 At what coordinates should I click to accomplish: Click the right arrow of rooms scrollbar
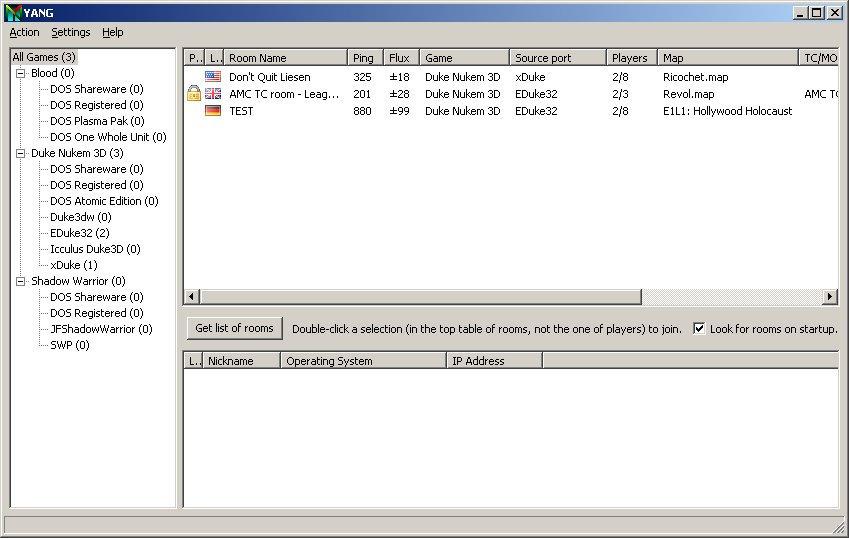[830, 297]
